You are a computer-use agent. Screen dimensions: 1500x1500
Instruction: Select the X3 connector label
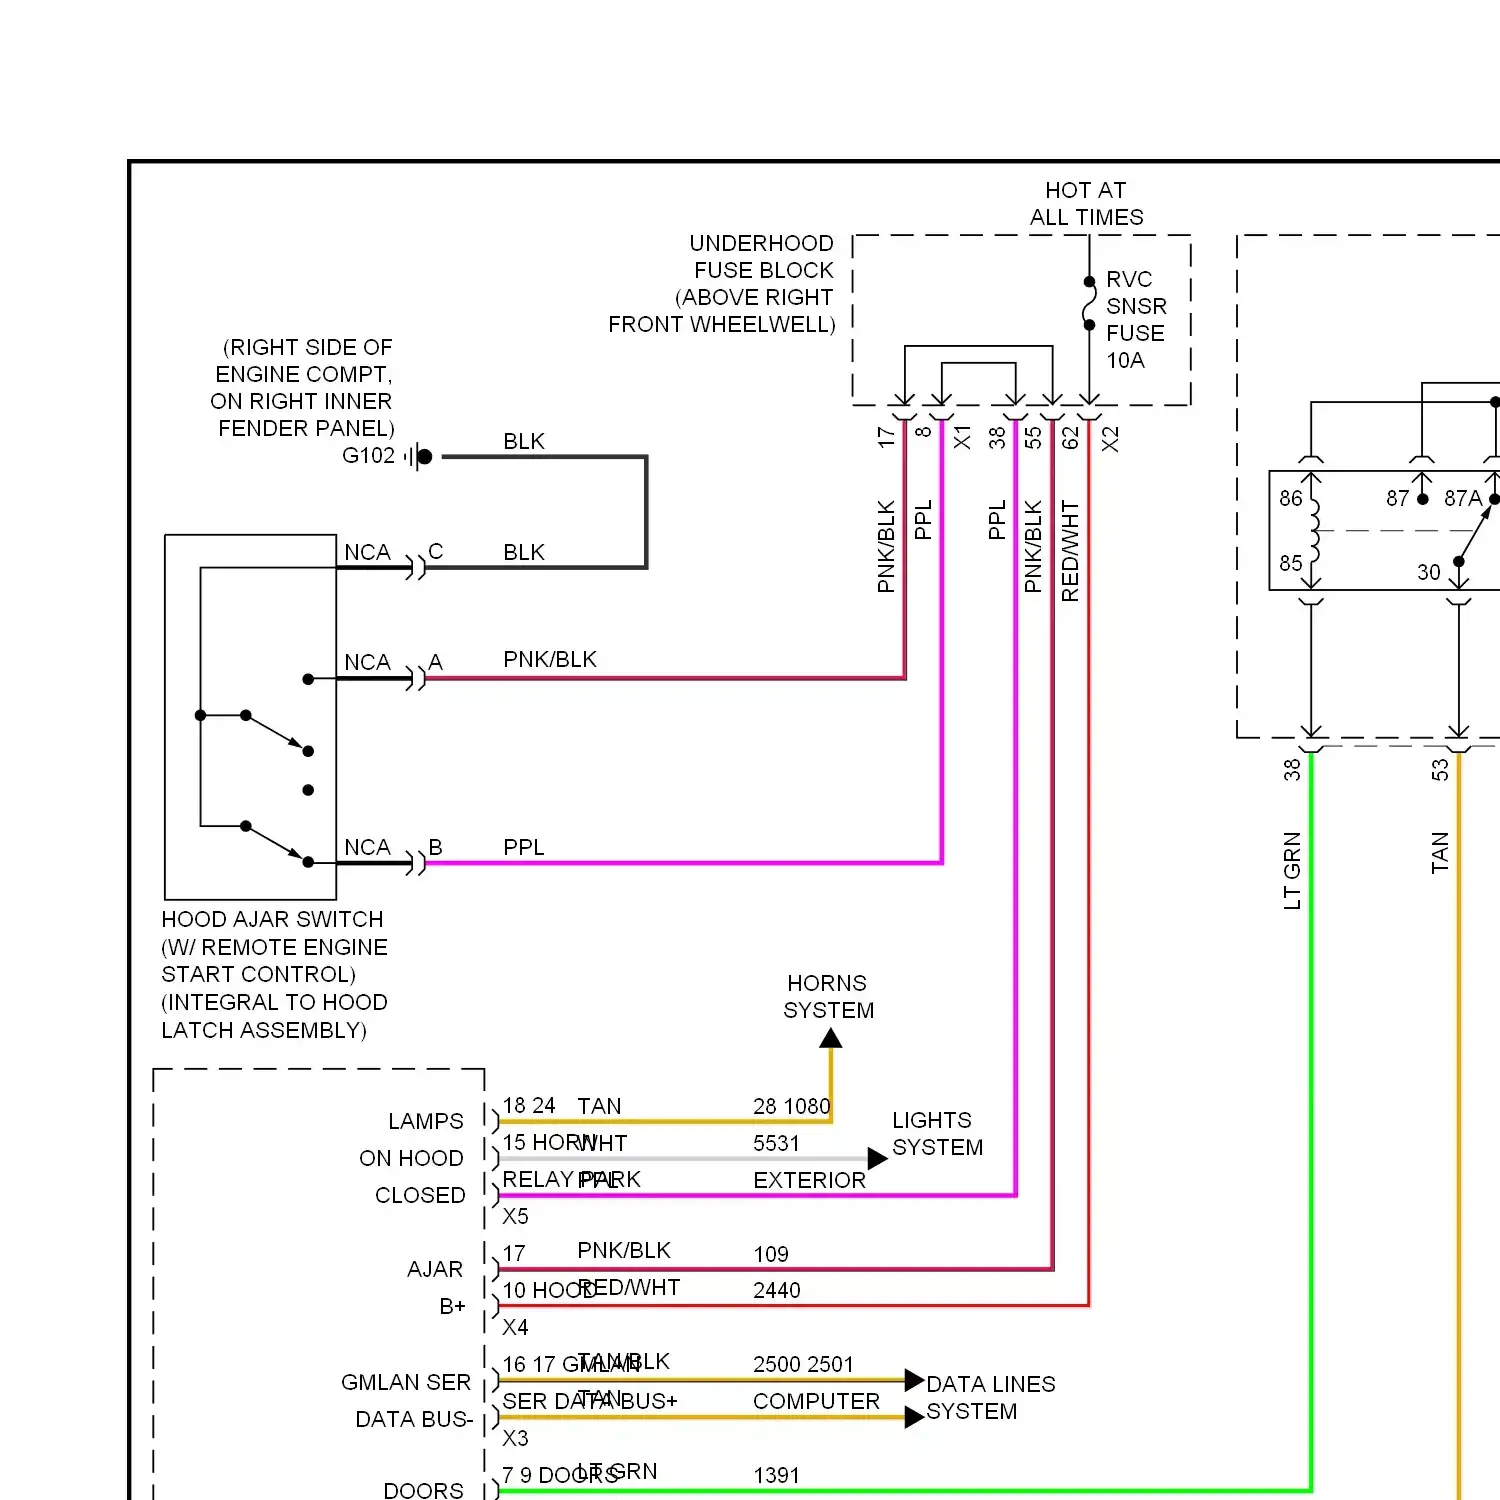tap(515, 1438)
